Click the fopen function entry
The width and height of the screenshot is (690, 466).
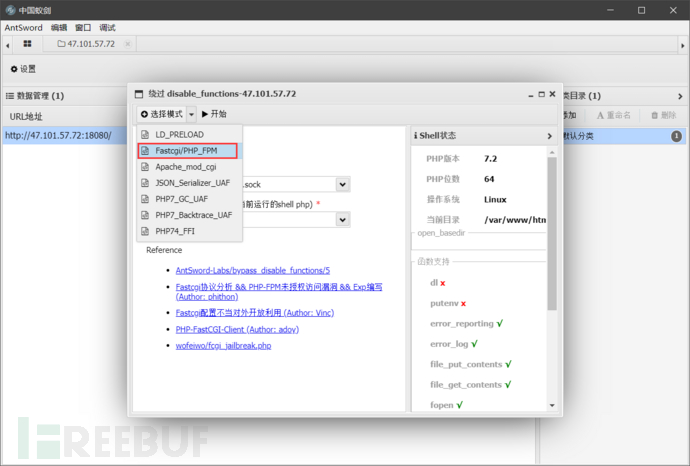(x=446, y=405)
